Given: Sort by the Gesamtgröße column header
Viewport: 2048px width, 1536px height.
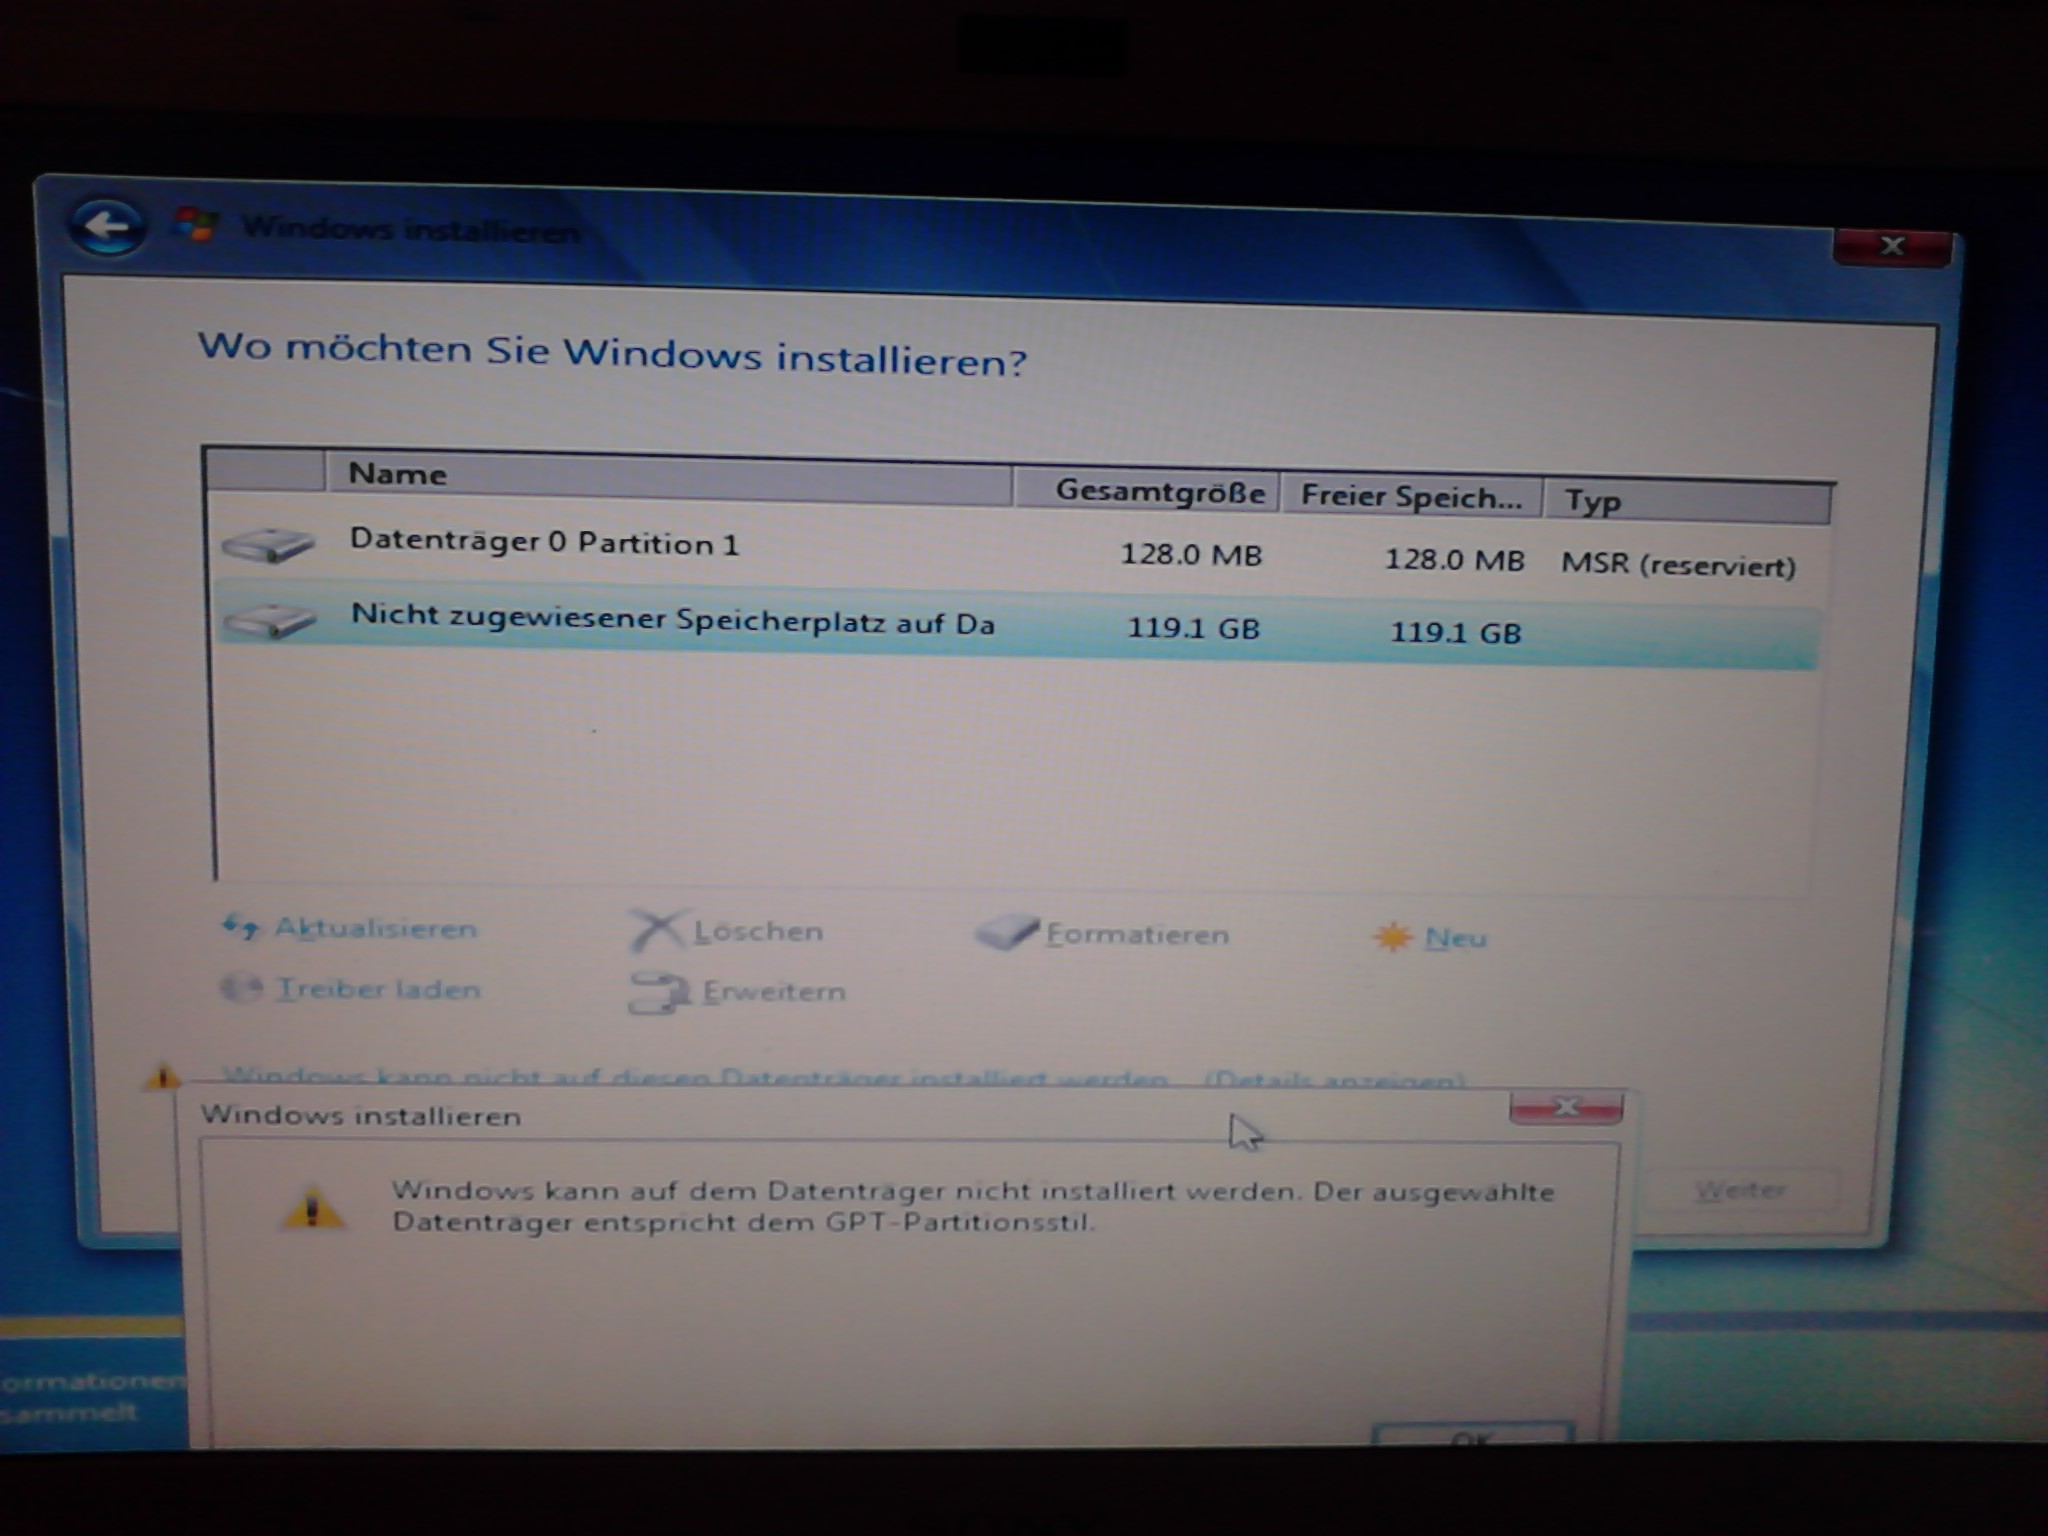Looking at the screenshot, I should click(1147, 491).
